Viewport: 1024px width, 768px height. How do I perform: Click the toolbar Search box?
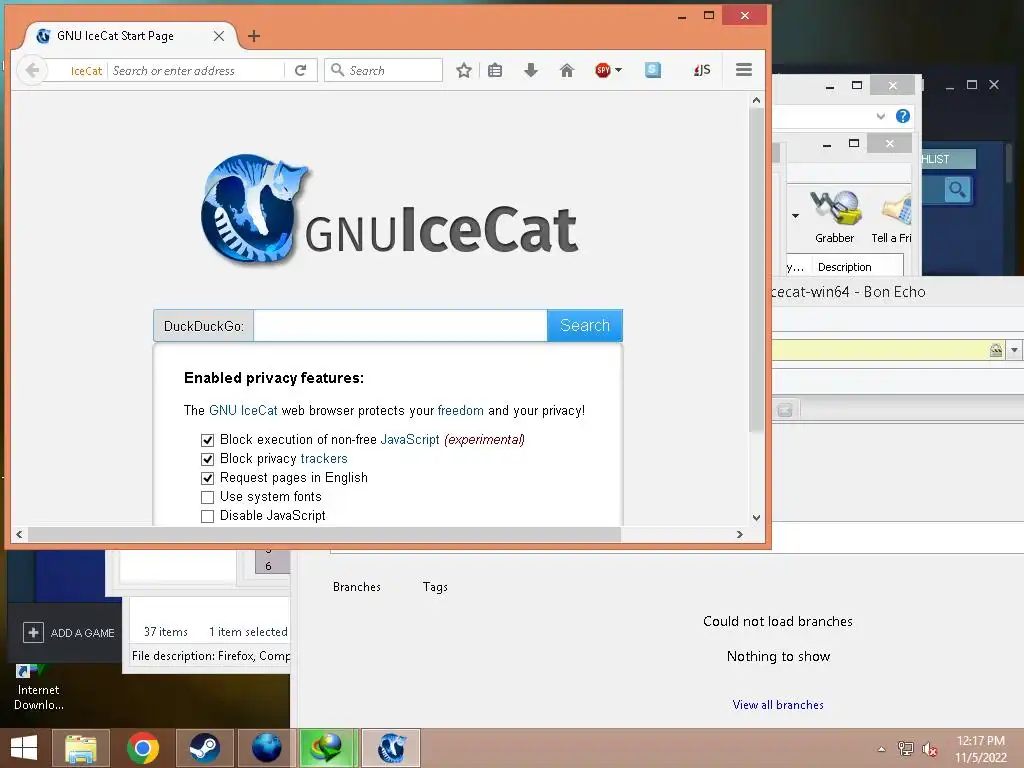383,70
